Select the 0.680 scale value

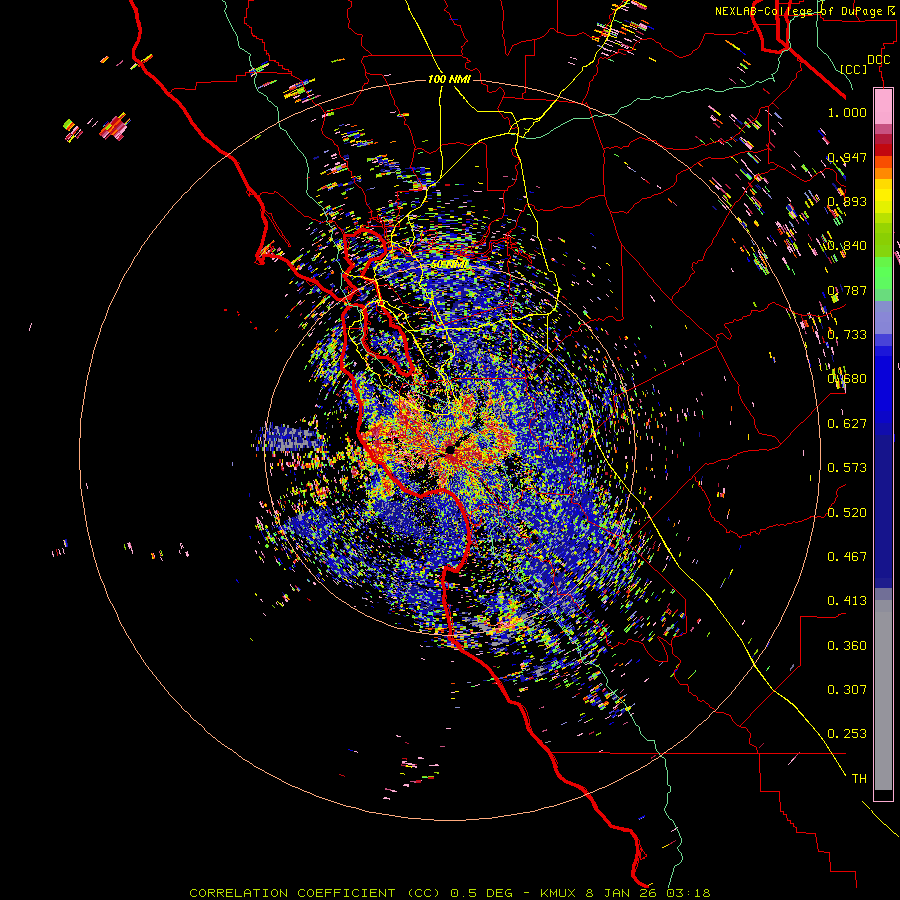(847, 379)
